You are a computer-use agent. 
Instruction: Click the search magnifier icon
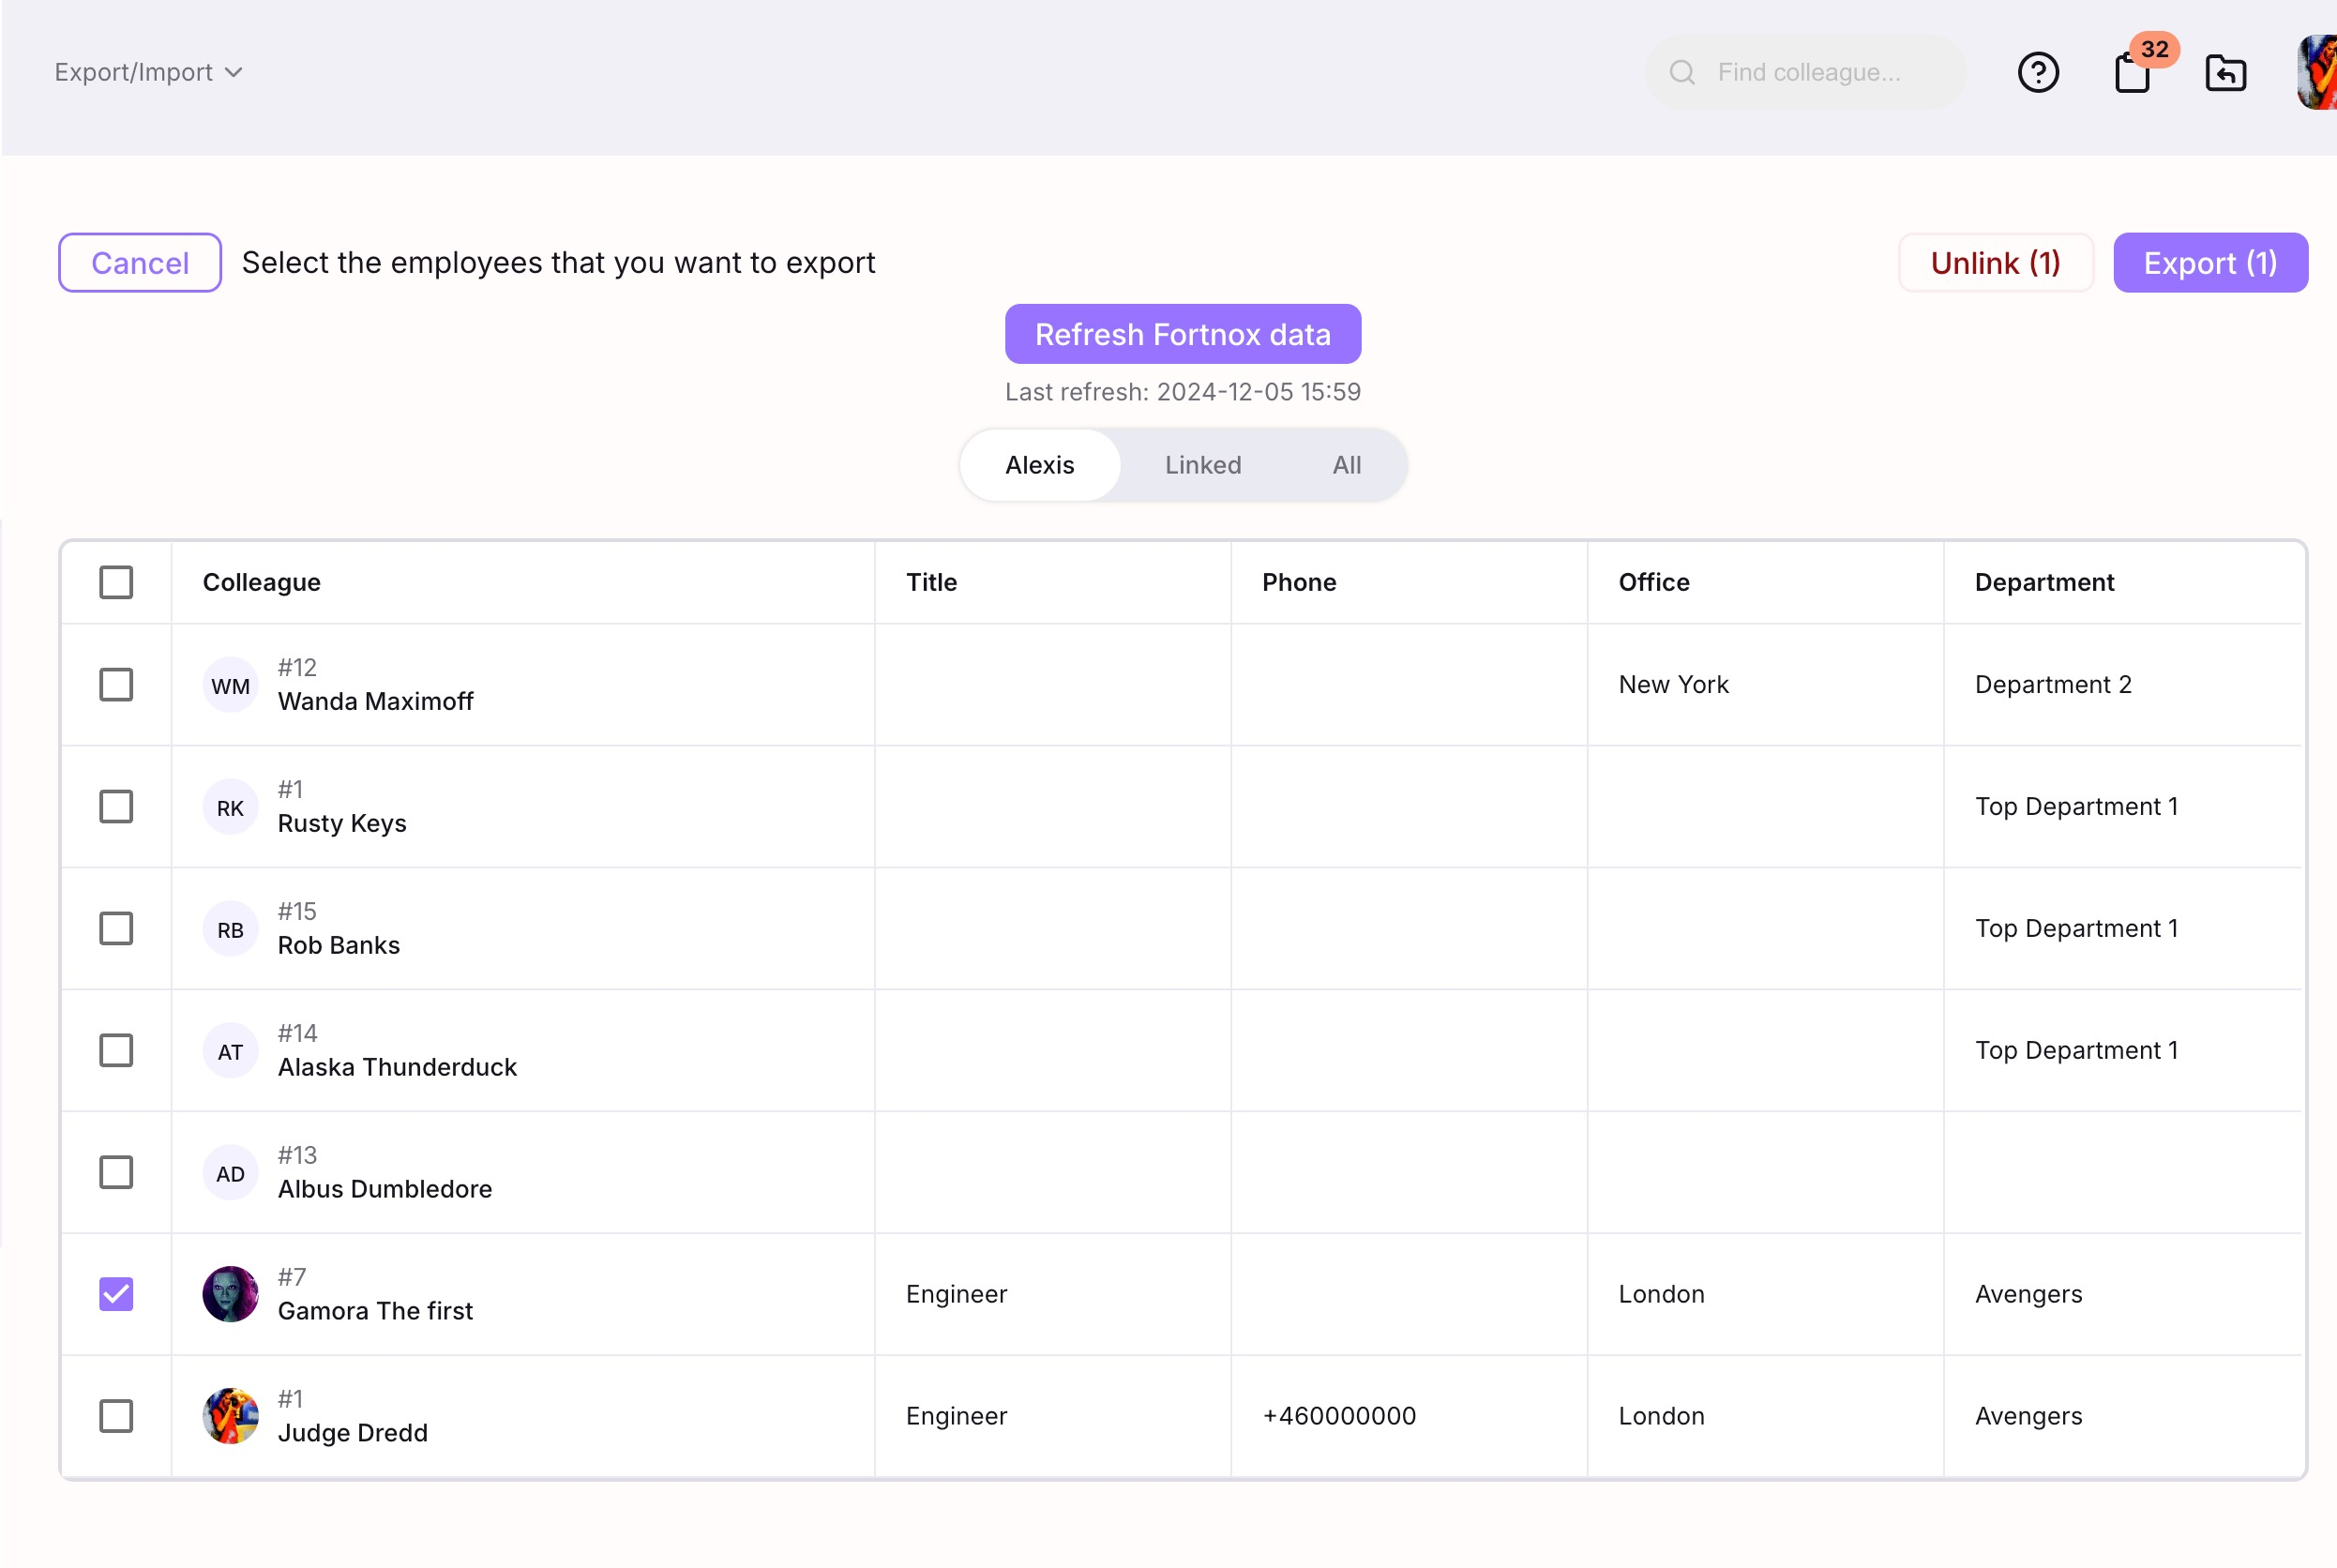click(x=1682, y=72)
